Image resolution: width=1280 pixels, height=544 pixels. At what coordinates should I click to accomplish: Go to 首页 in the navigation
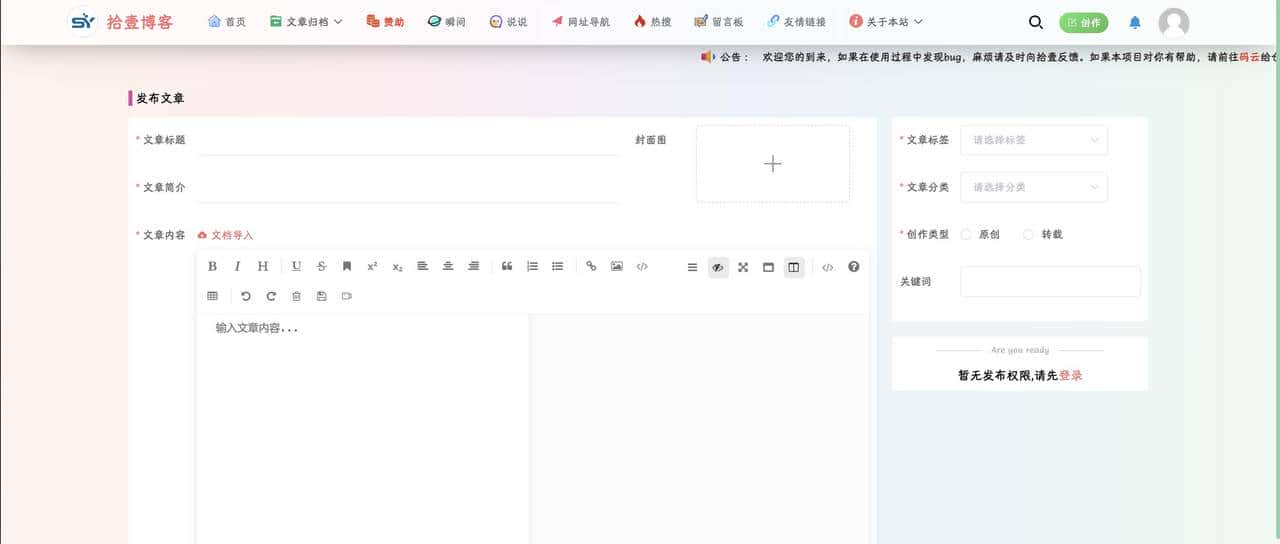pos(227,21)
